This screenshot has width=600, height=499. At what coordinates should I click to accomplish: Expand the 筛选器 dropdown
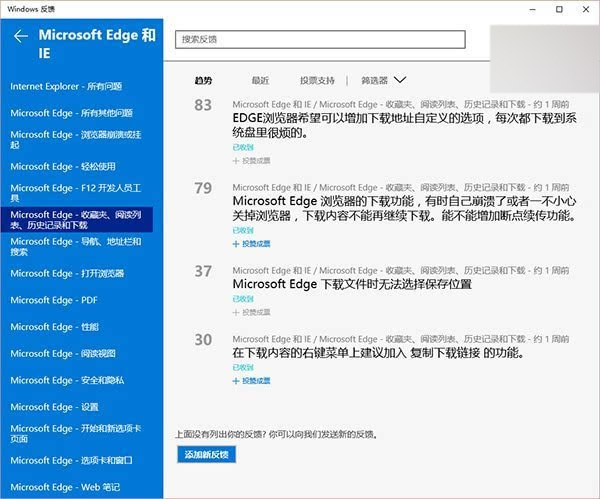[383, 80]
